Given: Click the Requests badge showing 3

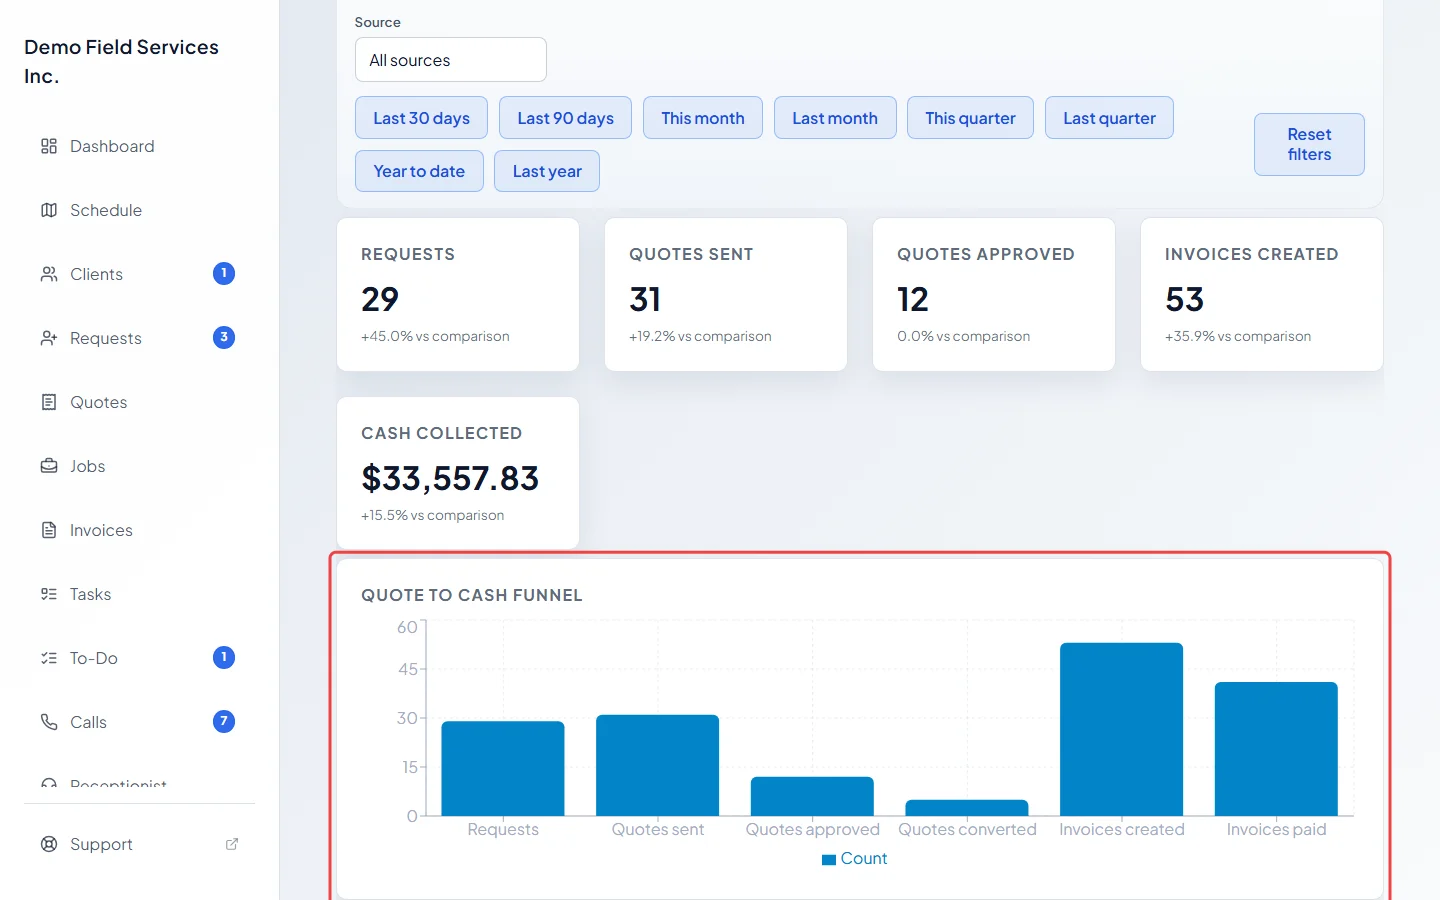Looking at the screenshot, I should coord(224,337).
